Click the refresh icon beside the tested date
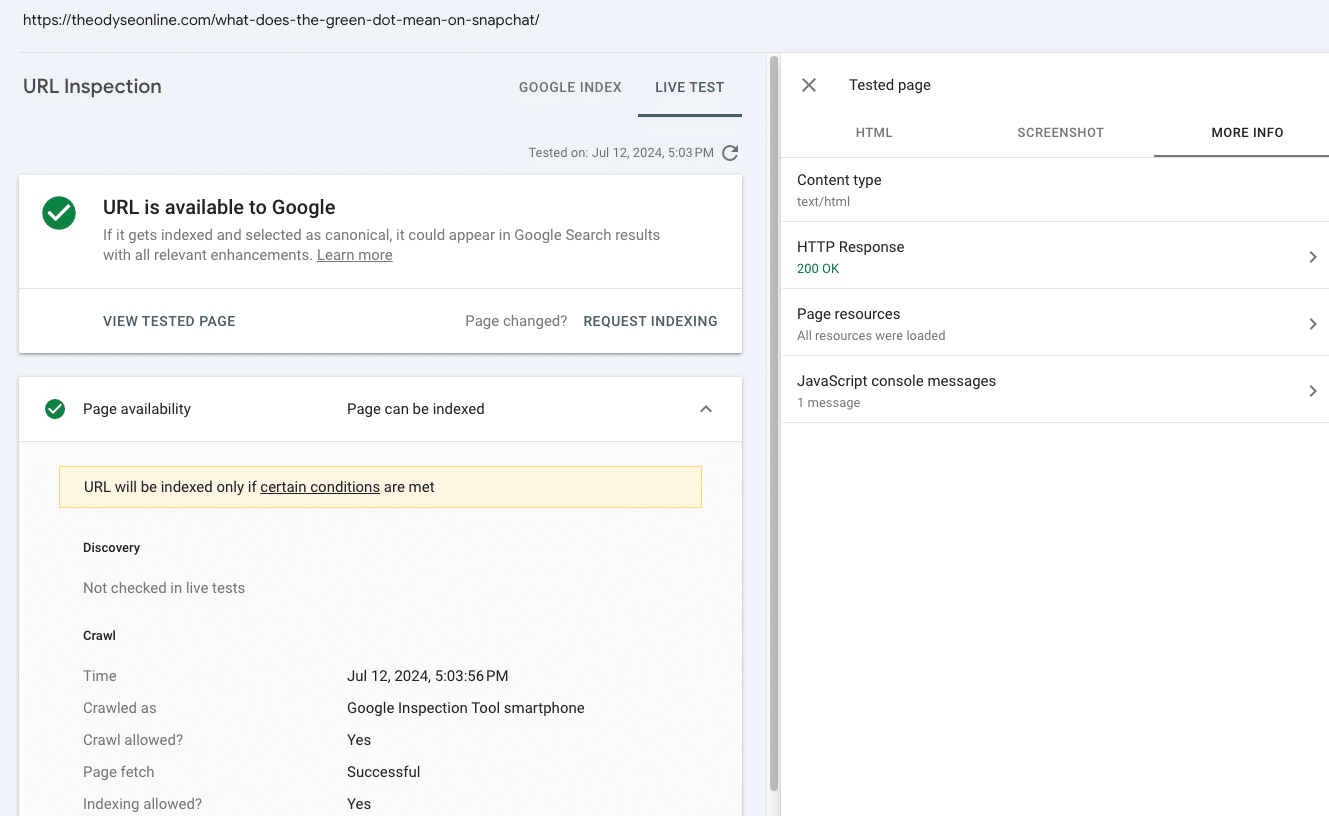The height and width of the screenshot is (816, 1329). coord(730,153)
